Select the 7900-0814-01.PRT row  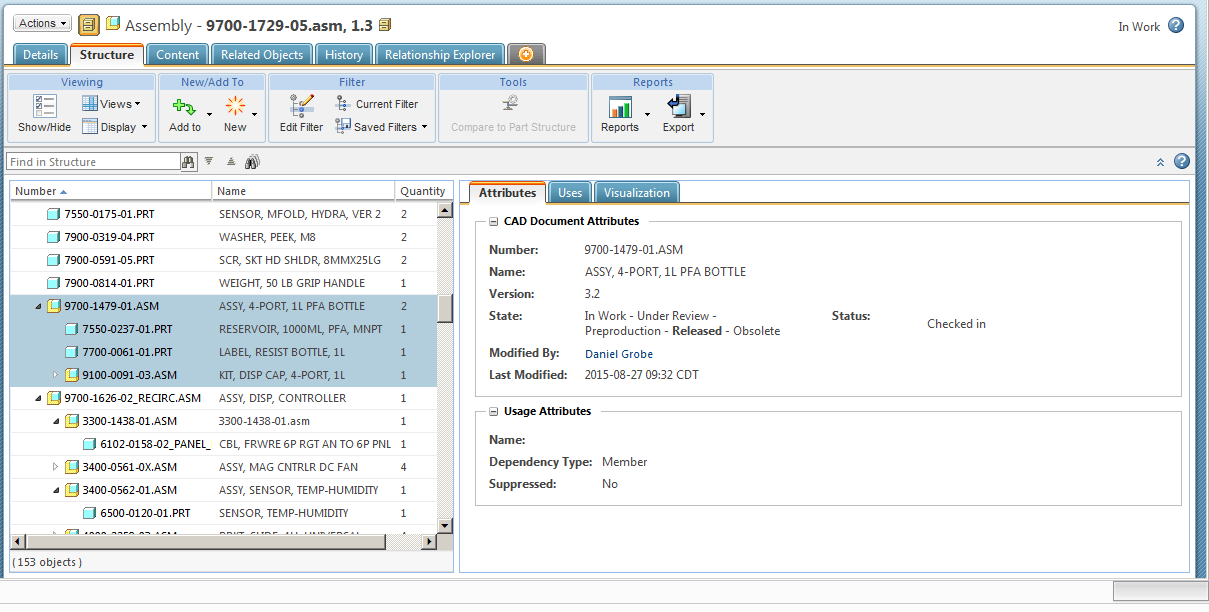tap(224, 283)
